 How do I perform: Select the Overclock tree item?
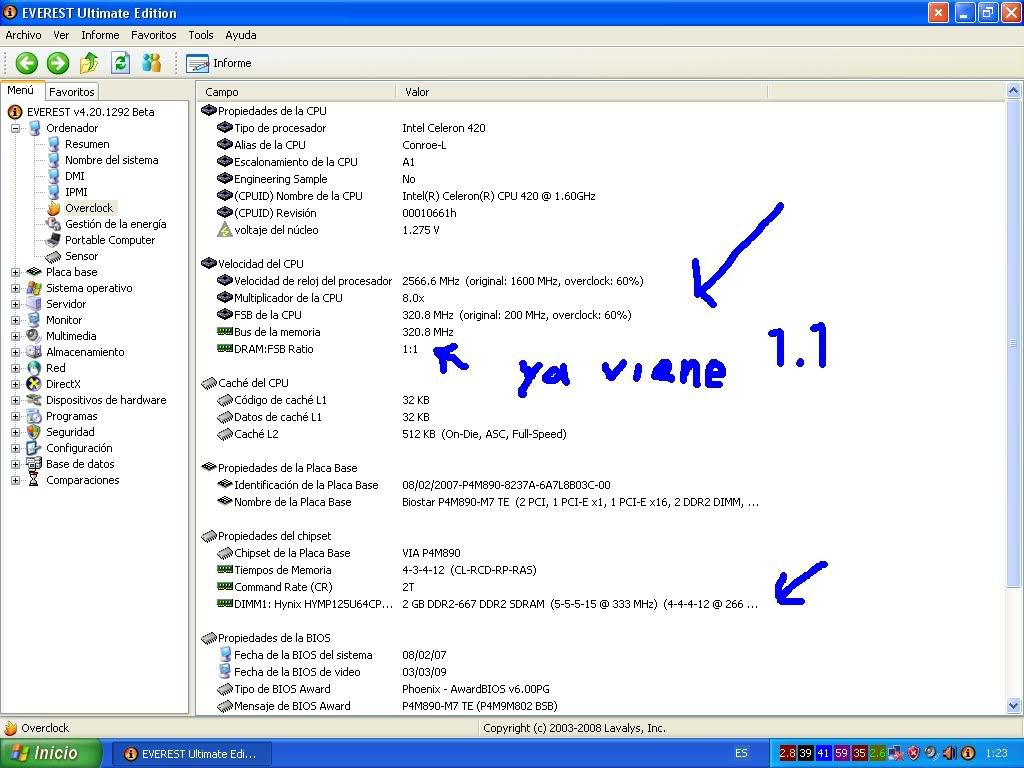(89, 208)
